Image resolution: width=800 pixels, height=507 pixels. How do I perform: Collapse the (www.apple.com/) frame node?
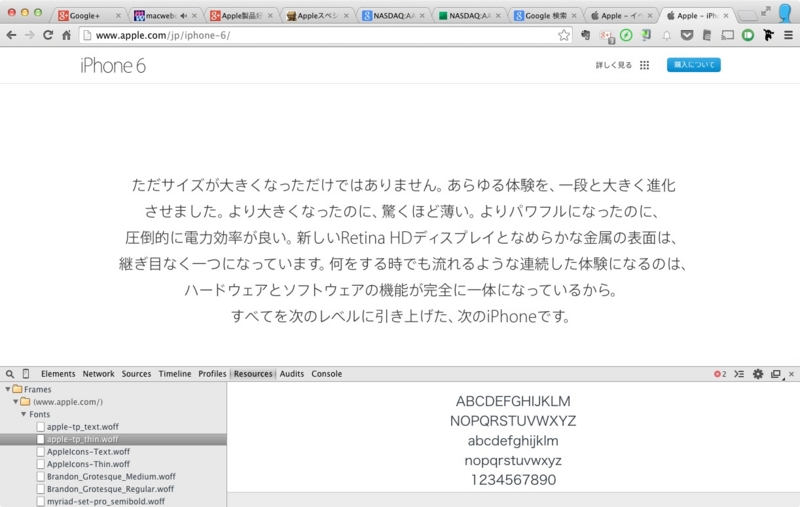tap(16, 402)
